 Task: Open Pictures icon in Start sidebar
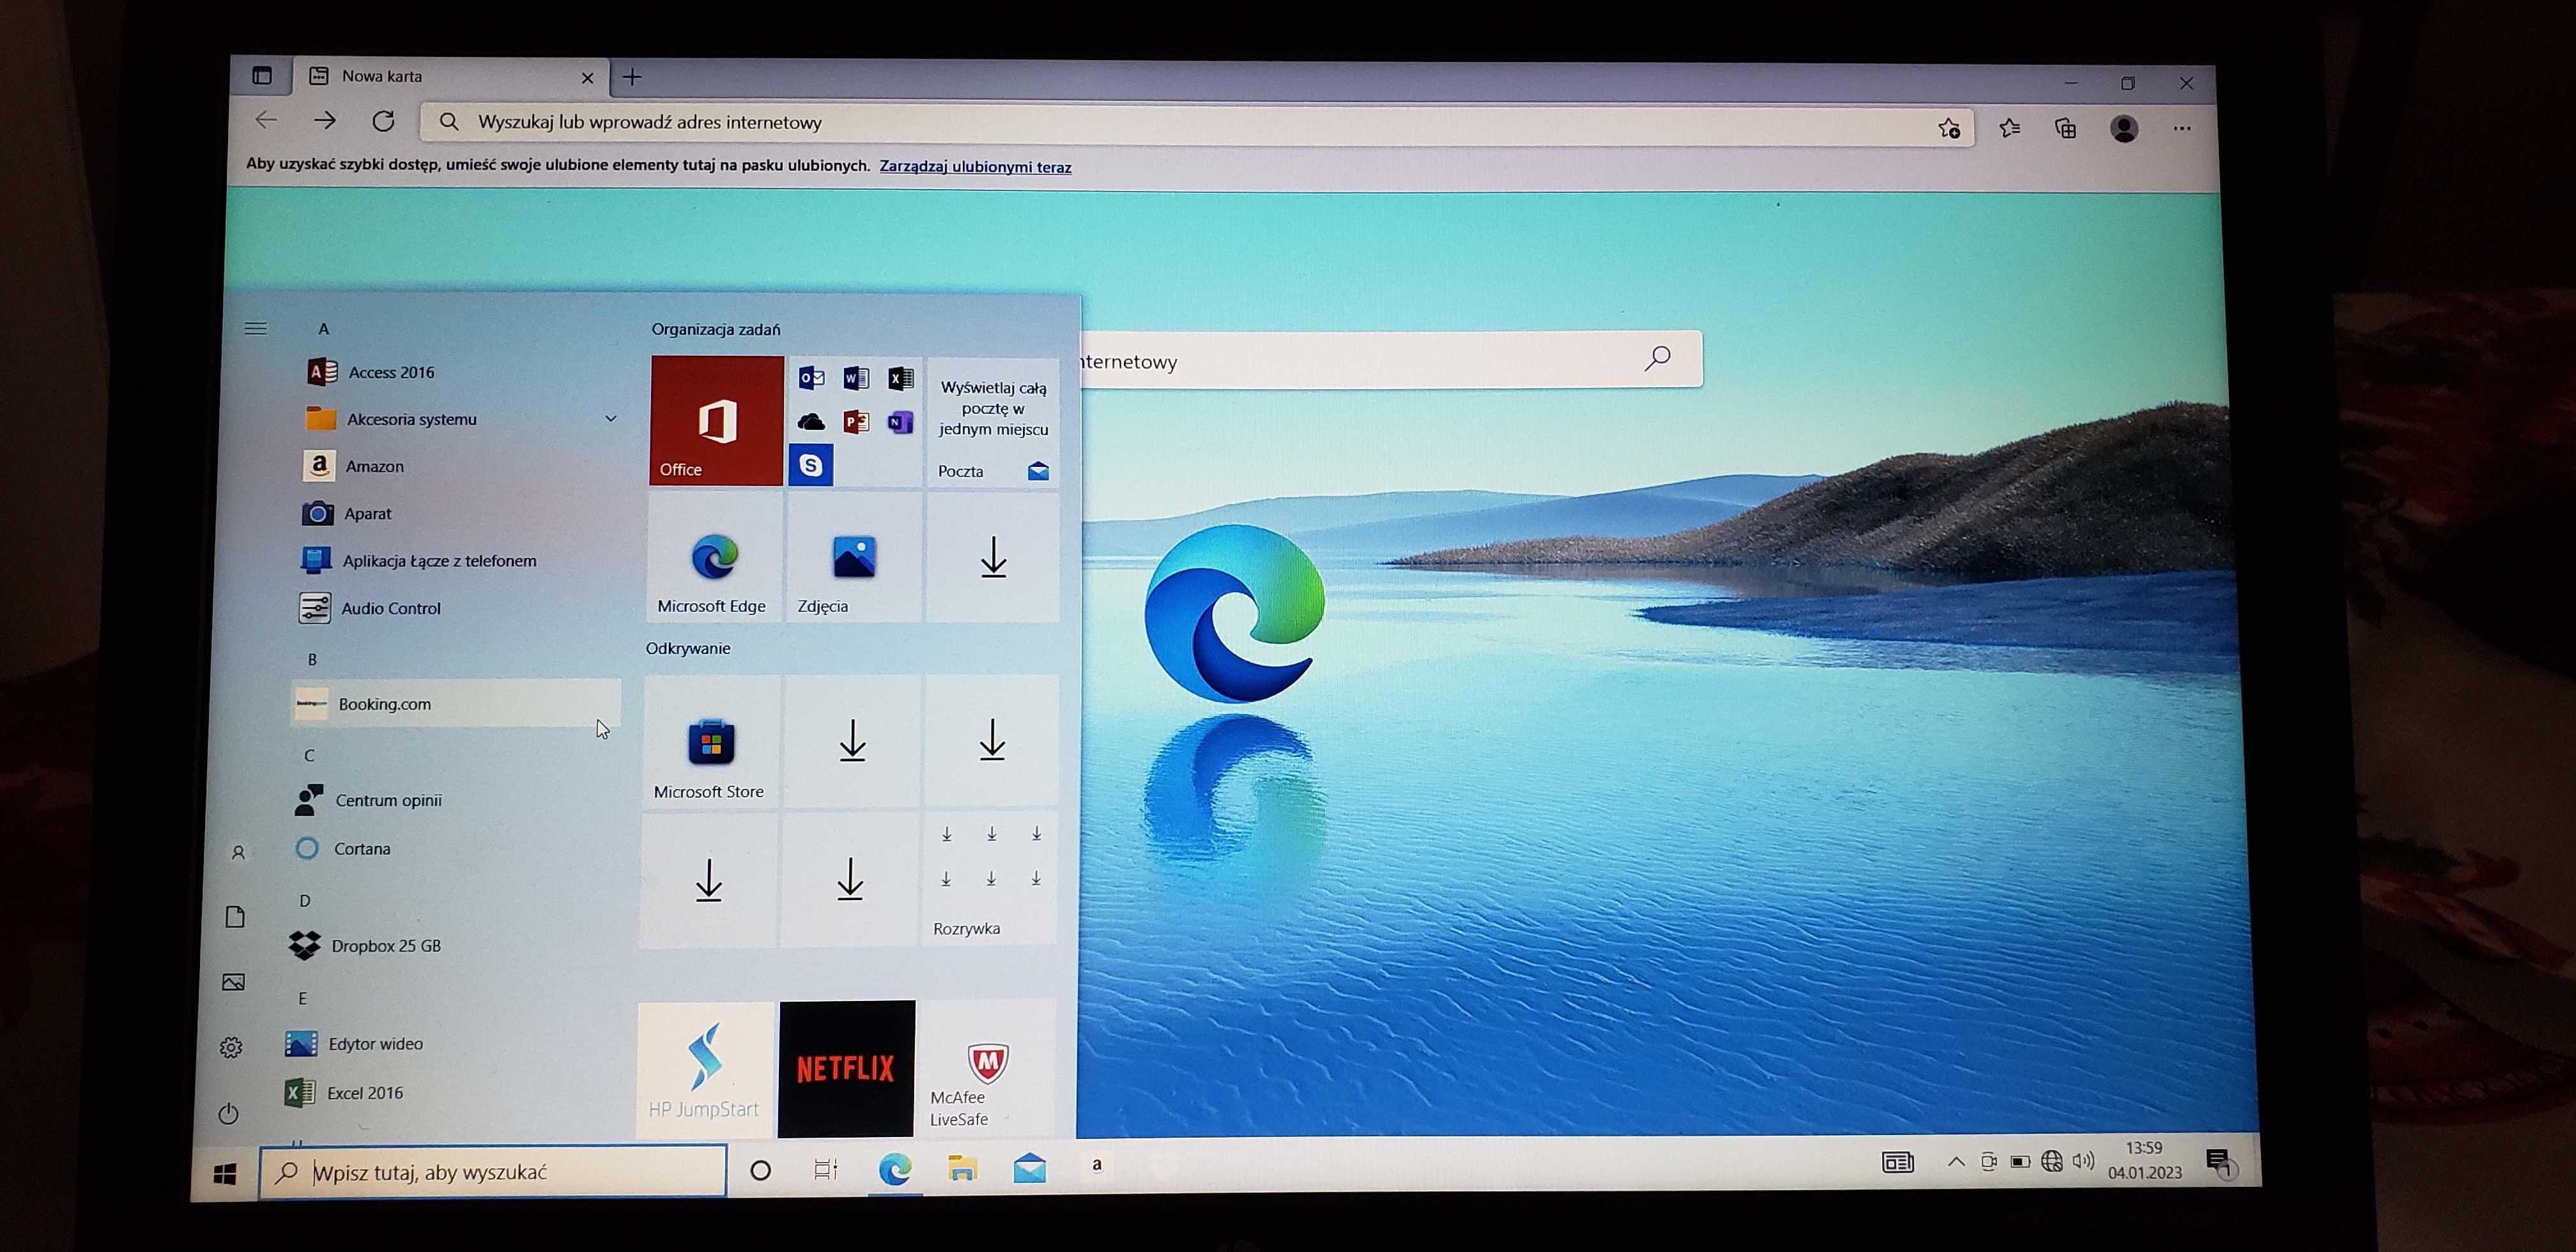click(233, 982)
